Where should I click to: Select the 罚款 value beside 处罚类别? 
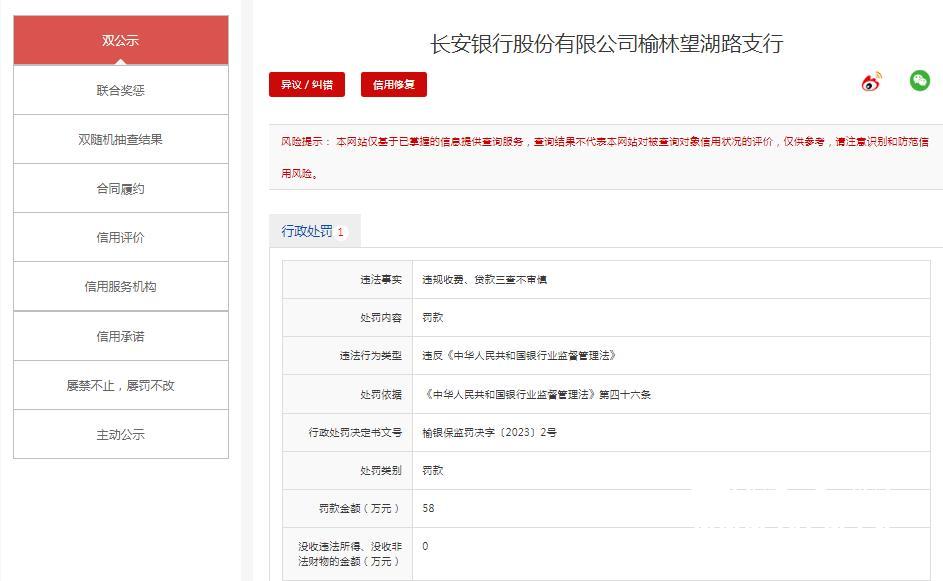click(x=432, y=470)
